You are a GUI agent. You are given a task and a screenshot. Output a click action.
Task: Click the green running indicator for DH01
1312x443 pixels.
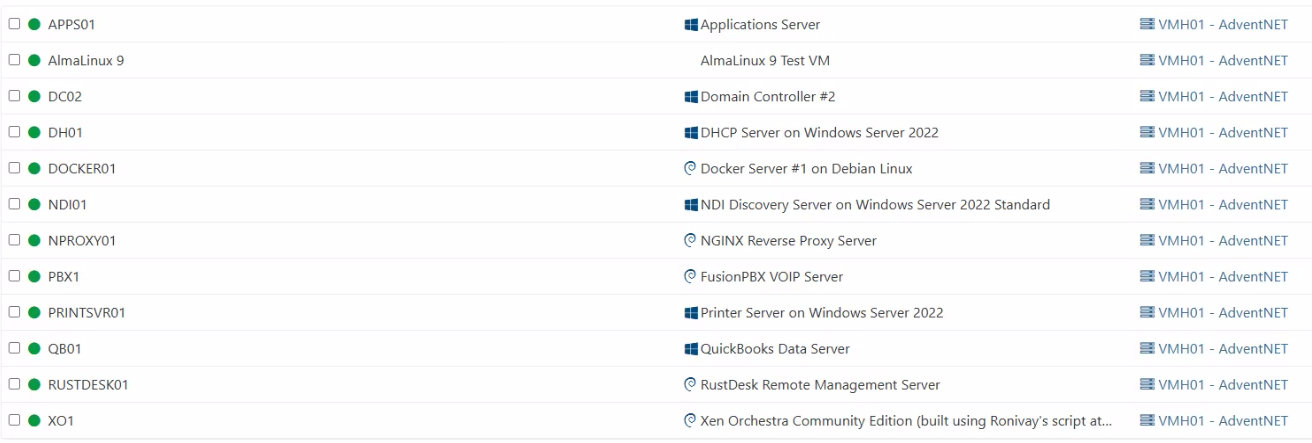click(34, 132)
